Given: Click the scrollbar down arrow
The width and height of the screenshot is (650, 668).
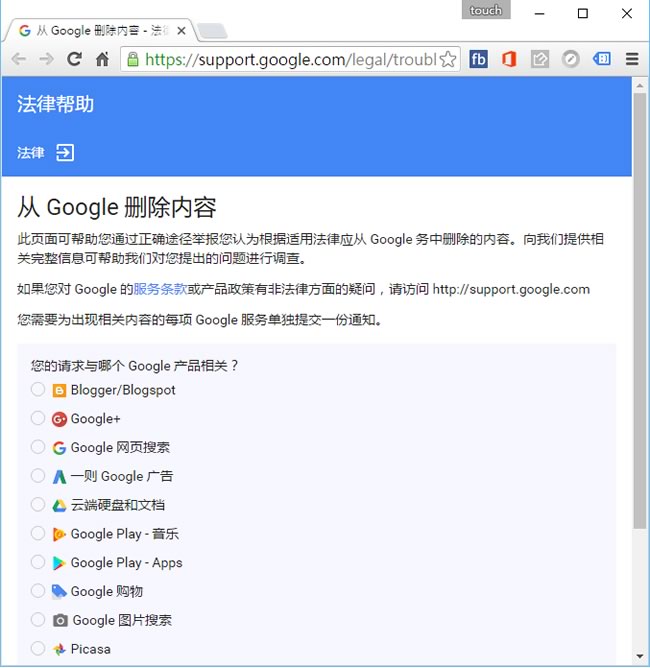Looking at the screenshot, I should 639,656.
